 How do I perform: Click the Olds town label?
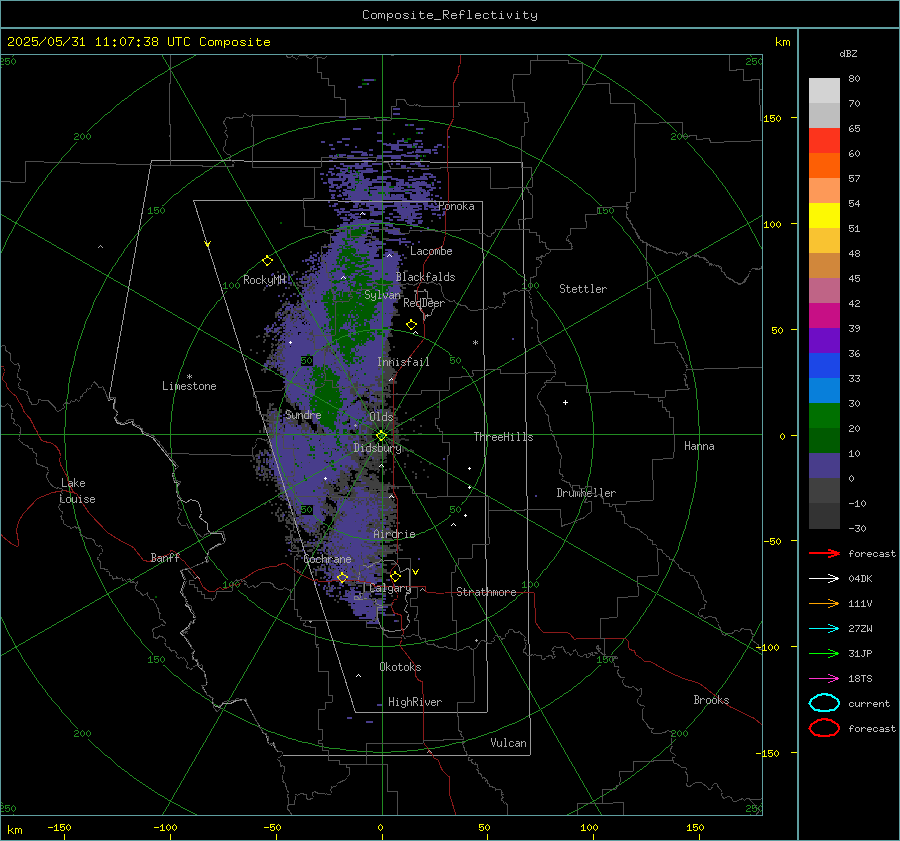(x=381, y=417)
